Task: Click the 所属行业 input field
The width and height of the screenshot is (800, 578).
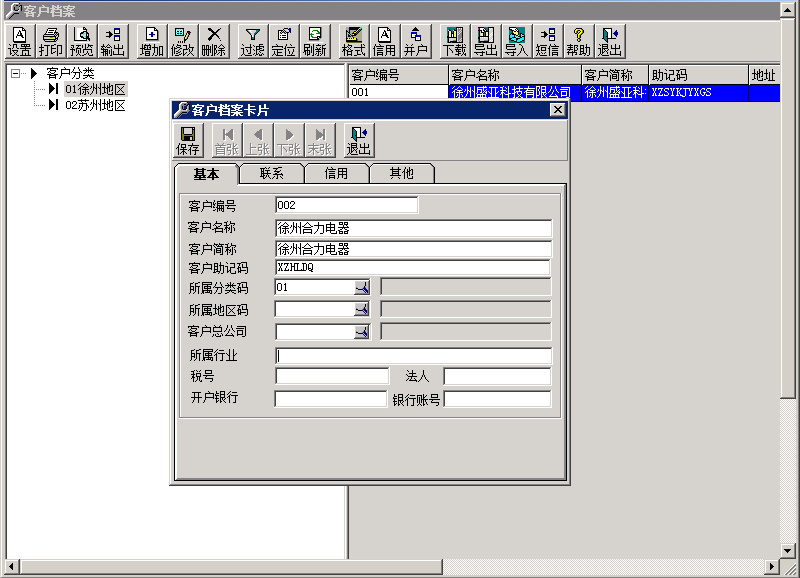Action: [413, 356]
